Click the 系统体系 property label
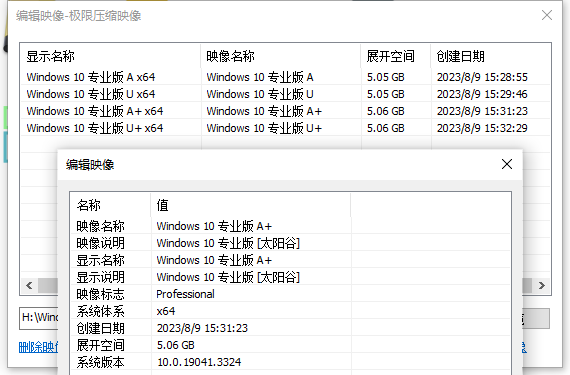The width and height of the screenshot is (570, 375). tap(100, 311)
